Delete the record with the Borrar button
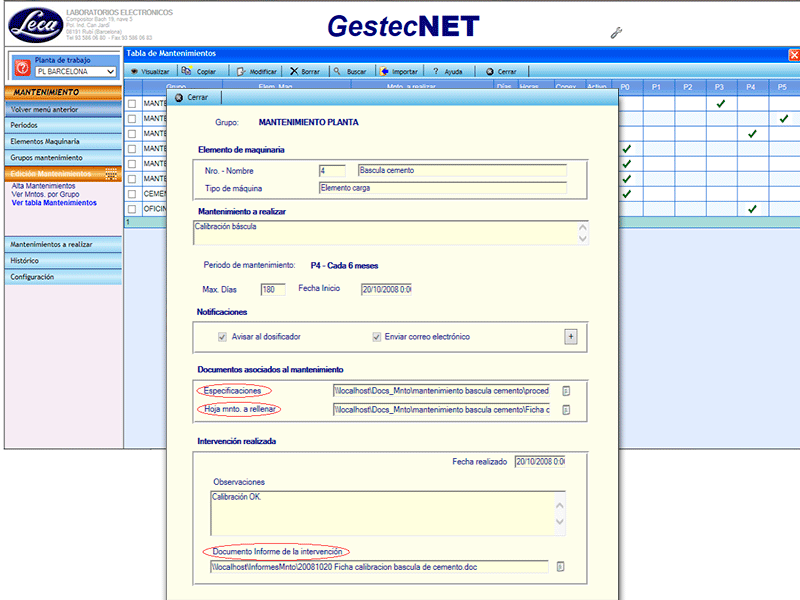The height and width of the screenshot is (600, 800). (x=305, y=71)
